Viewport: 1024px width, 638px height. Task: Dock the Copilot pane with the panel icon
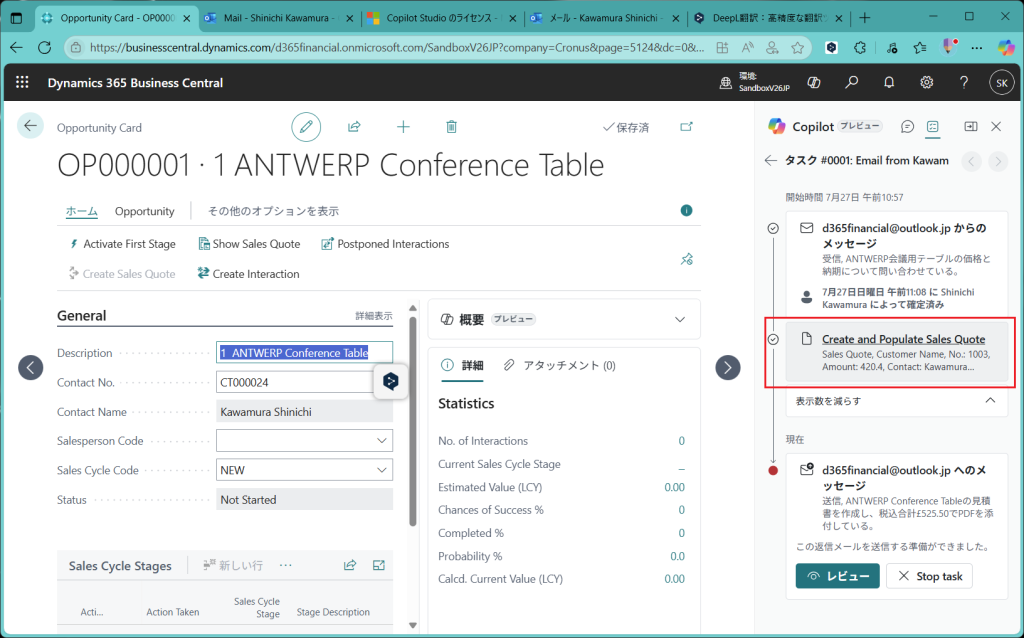[x=971, y=127]
